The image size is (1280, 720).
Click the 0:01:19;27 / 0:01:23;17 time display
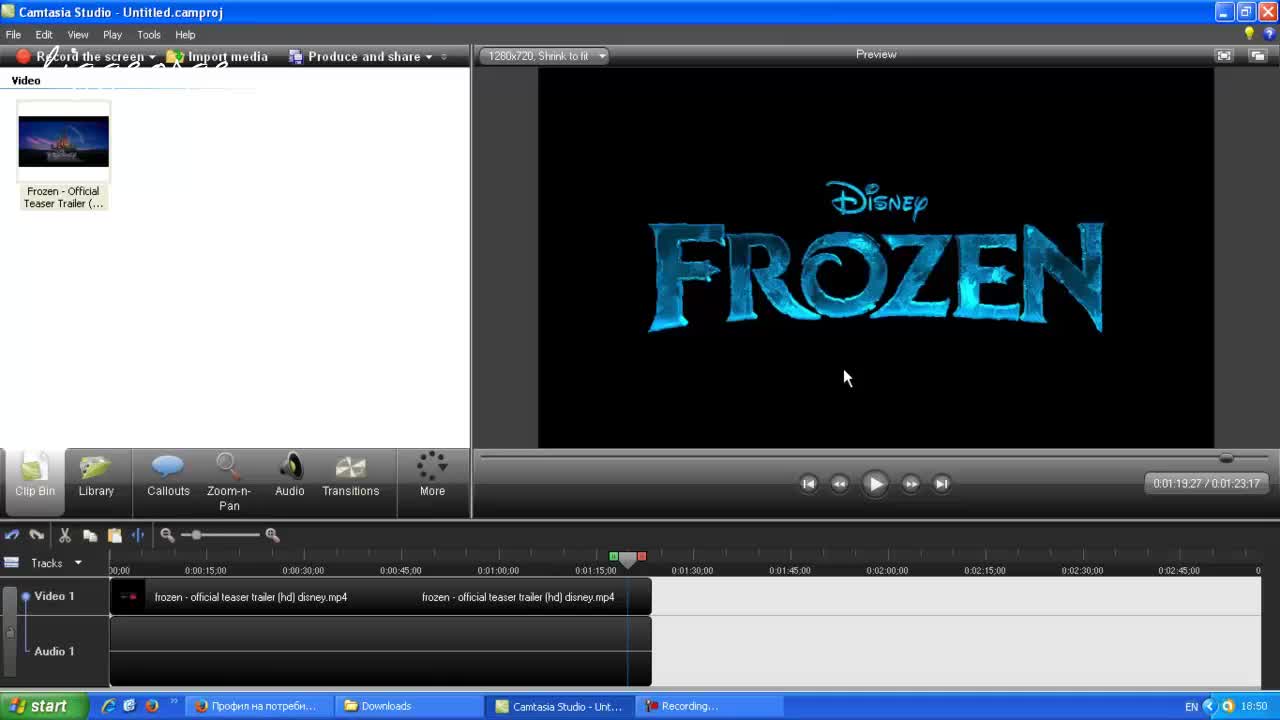[x=1206, y=484]
